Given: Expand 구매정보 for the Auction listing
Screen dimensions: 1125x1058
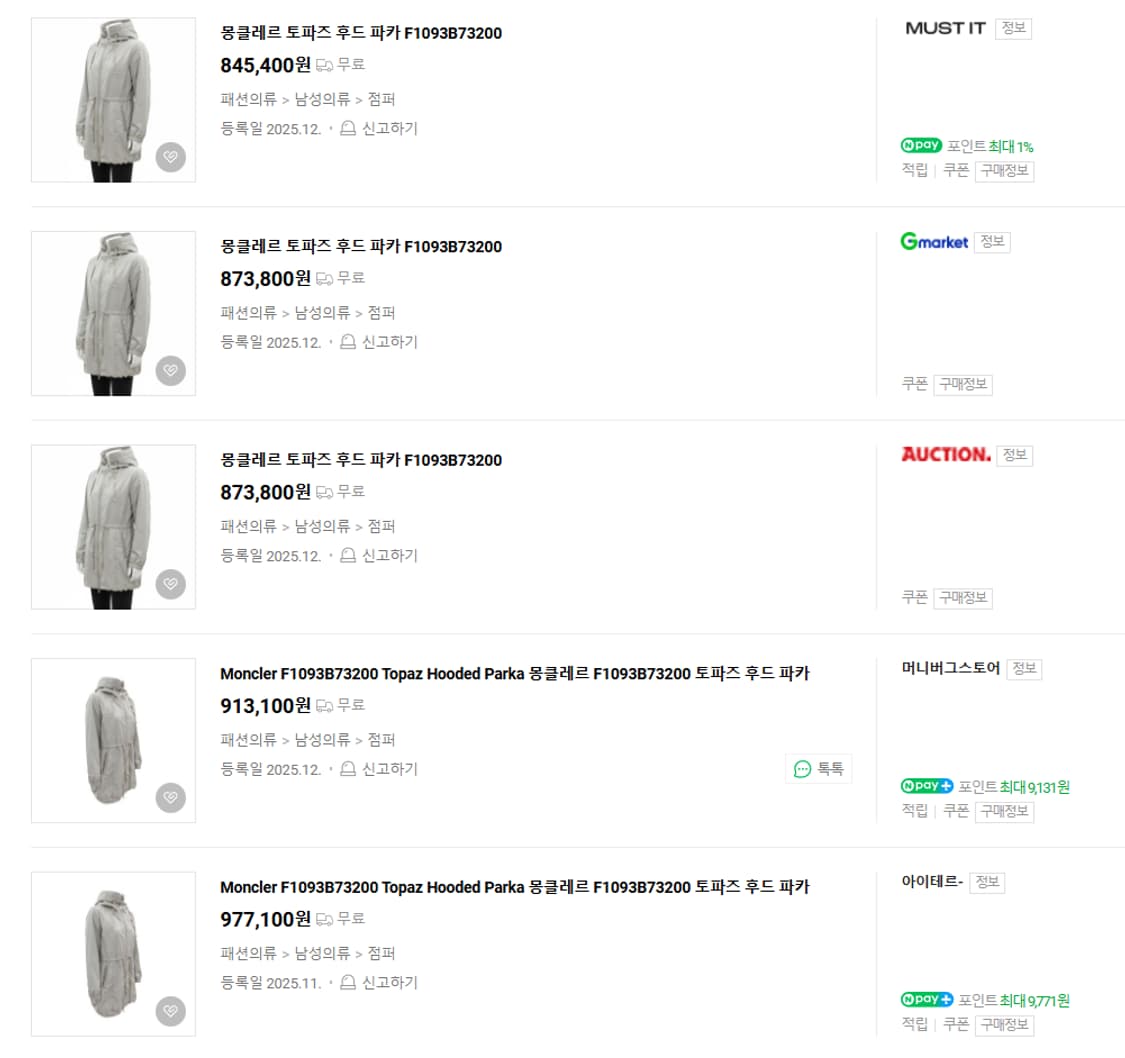Looking at the screenshot, I should point(963,598).
